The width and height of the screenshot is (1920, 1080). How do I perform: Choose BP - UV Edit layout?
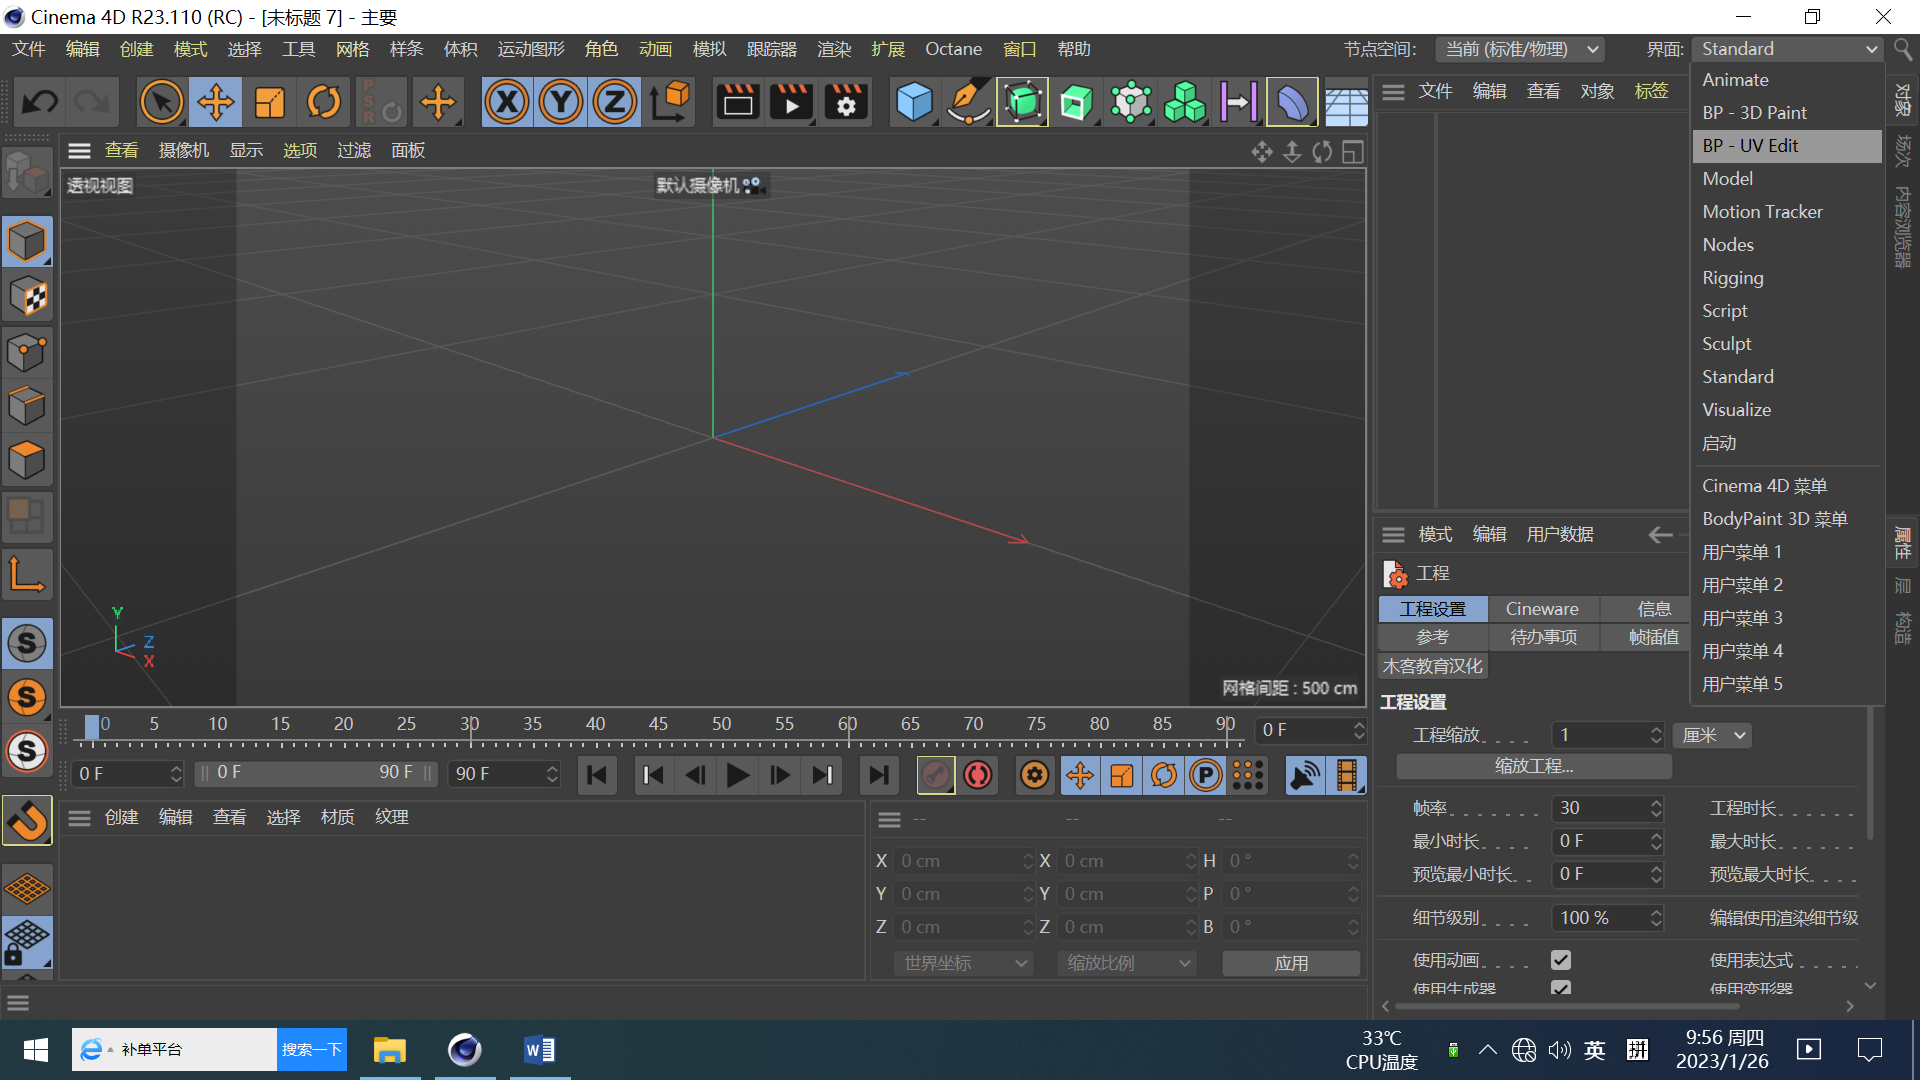point(1750,146)
